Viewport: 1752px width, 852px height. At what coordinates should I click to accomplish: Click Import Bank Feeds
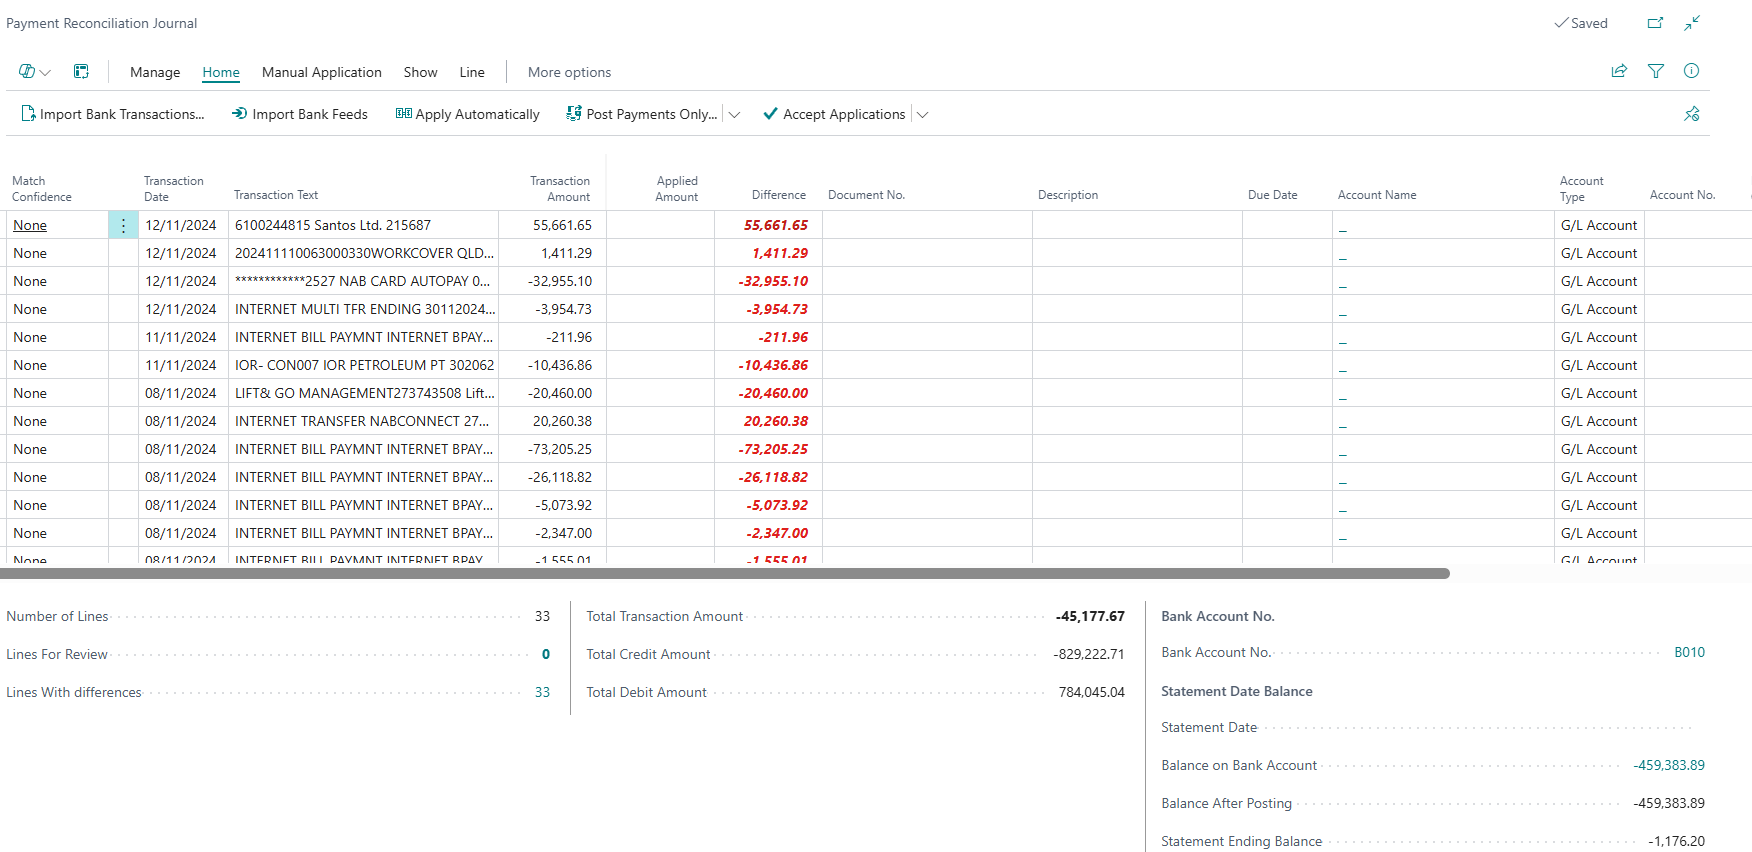coord(300,114)
